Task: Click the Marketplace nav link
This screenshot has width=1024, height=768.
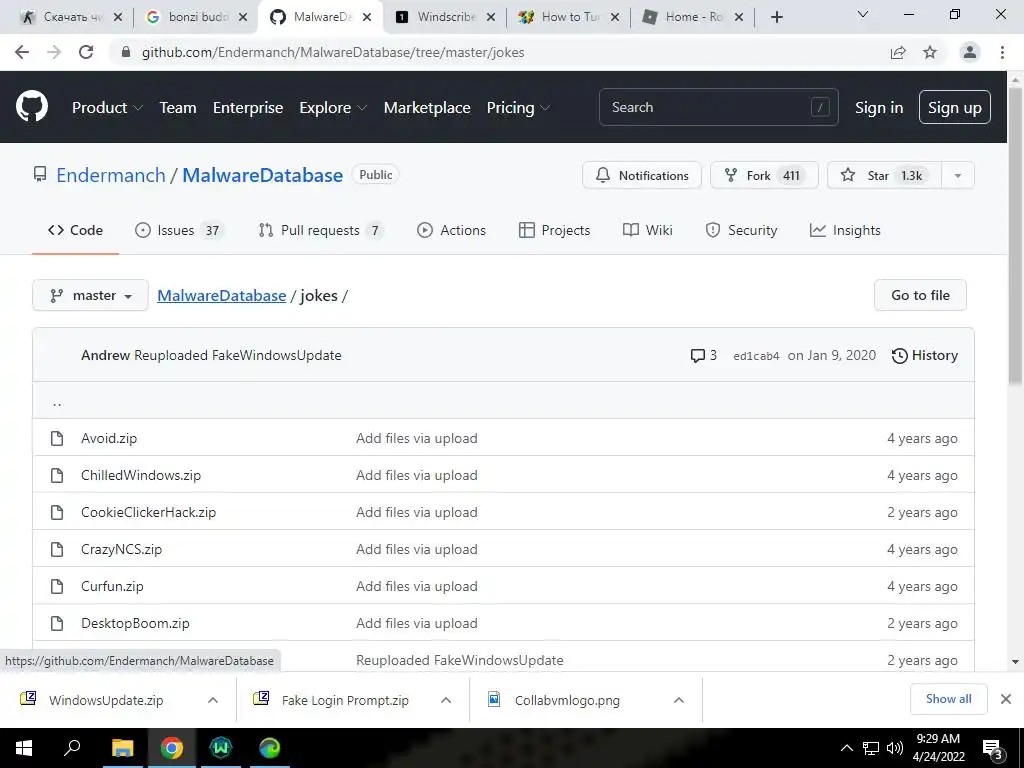Action: [427, 108]
